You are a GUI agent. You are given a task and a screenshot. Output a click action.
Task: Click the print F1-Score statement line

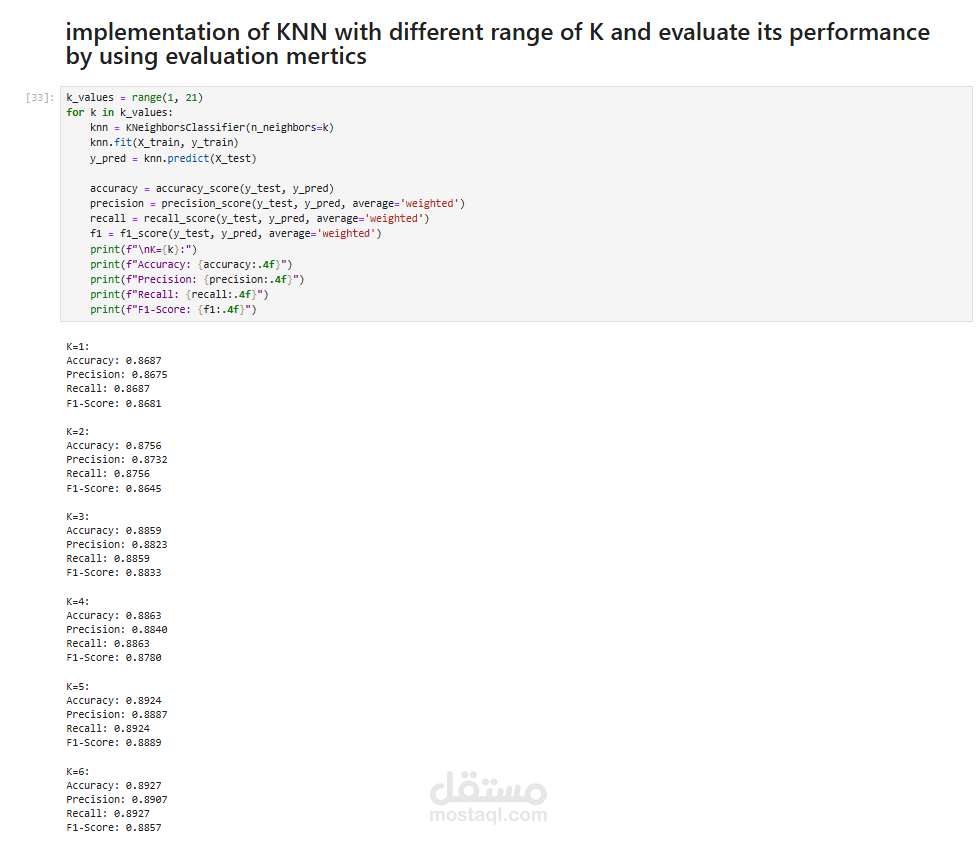(x=173, y=309)
